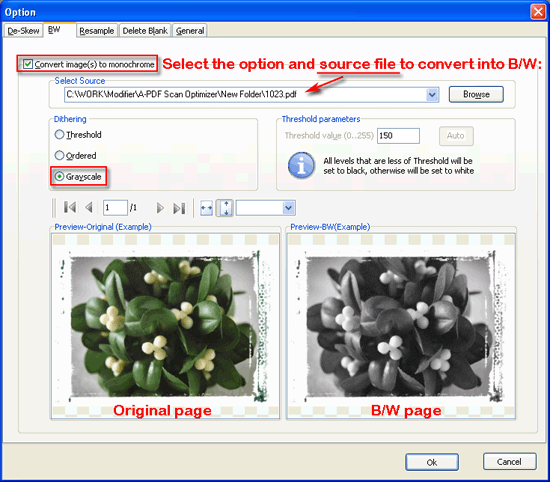Image resolution: width=550 pixels, height=482 pixels.
Task: Expand the Select Source path dropdown
Action: tap(432, 94)
